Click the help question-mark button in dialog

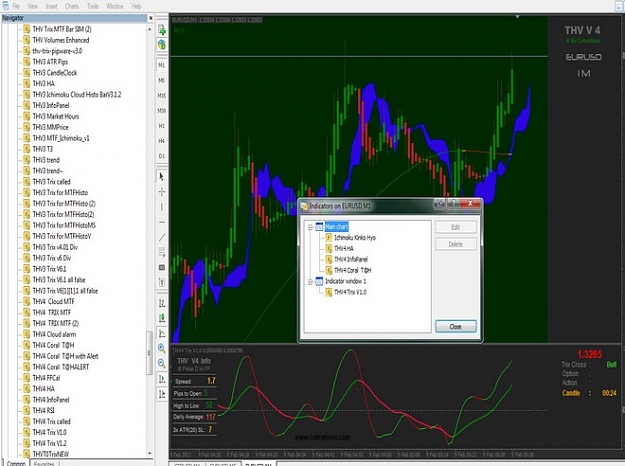pyautogui.click(x=453, y=204)
